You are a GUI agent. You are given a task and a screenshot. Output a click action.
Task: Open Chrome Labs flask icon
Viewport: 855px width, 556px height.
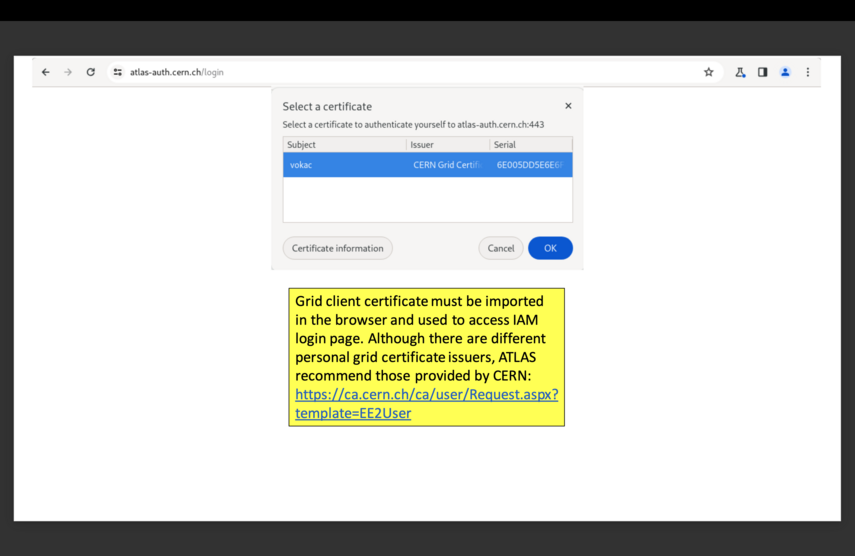740,72
